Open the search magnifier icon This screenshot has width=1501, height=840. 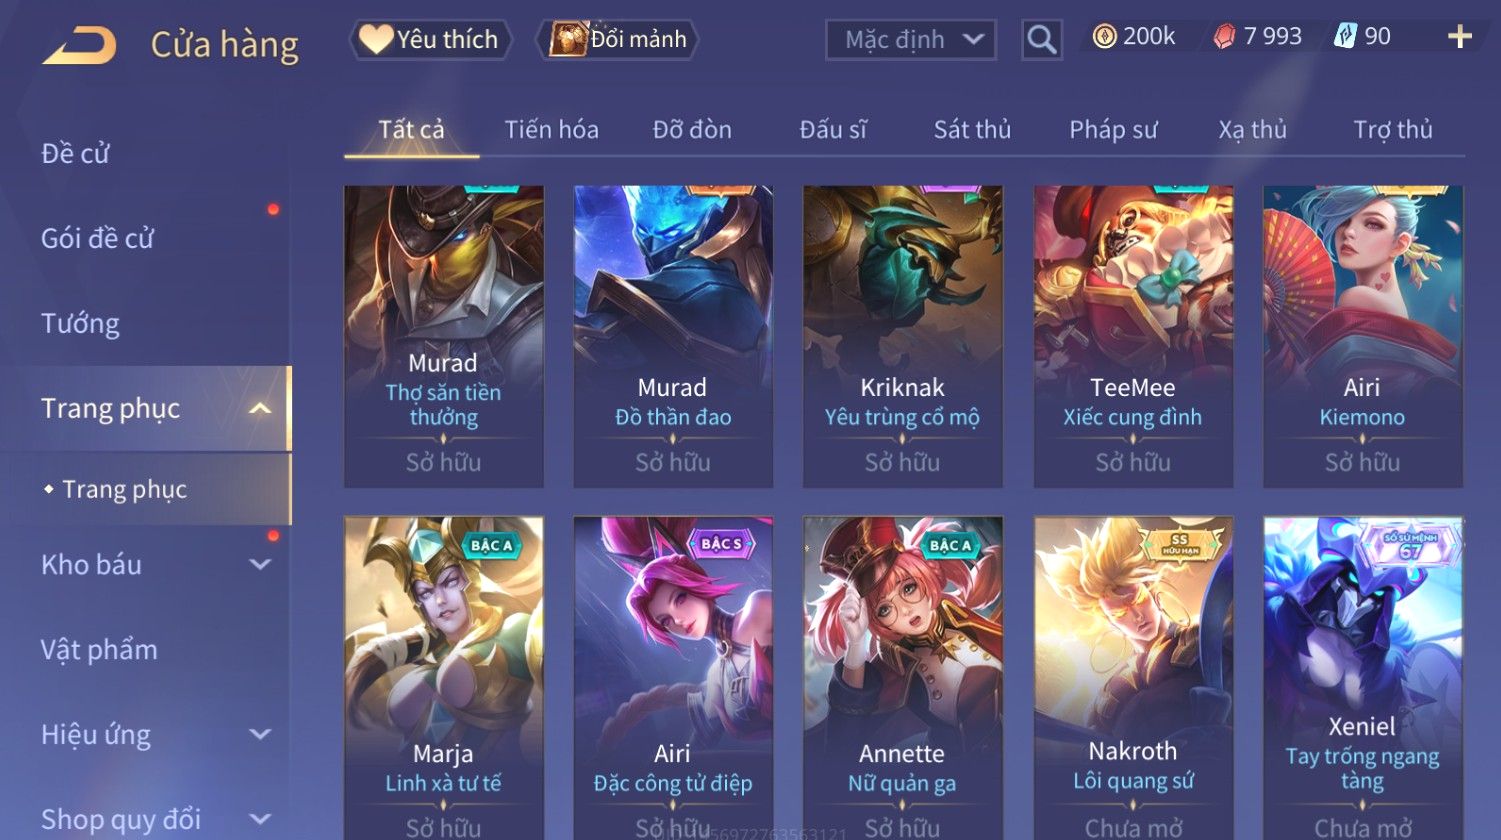click(x=1041, y=40)
